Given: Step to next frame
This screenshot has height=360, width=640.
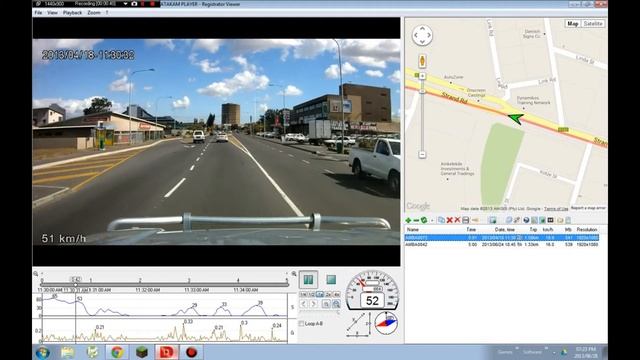Looking at the screenshot, I should pyautogui.click(x=313, y=304).
